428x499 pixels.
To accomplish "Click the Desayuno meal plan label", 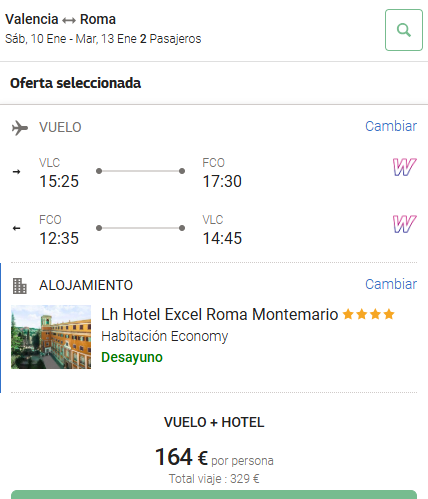I will pyautogui.click(x=132, y=357).
